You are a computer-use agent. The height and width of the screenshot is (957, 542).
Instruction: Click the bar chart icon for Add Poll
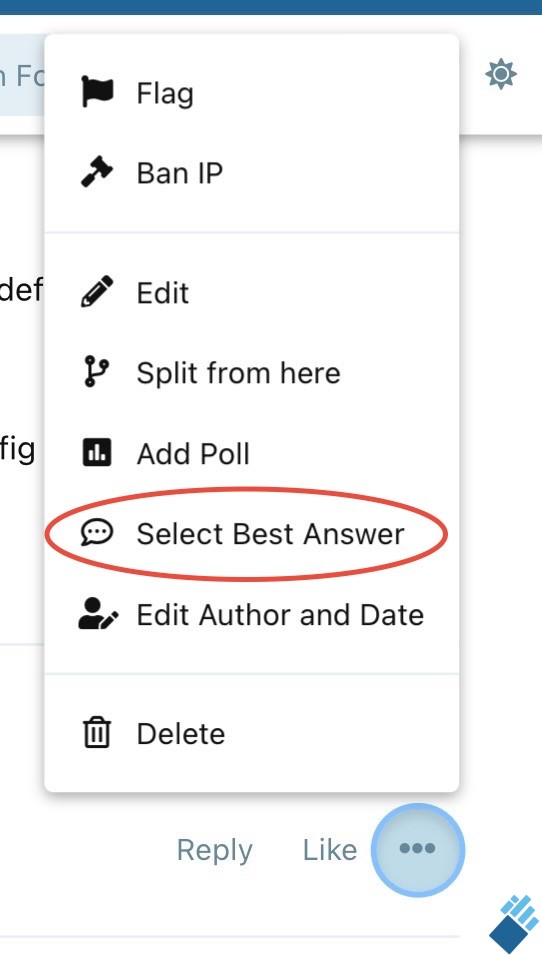pyautogui.click(x=97, y=453)
